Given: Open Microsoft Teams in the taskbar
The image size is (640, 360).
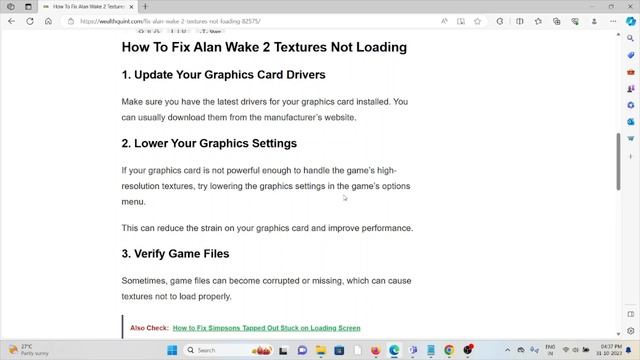Looking at the screenshot, I should click(x=413, y=350).
